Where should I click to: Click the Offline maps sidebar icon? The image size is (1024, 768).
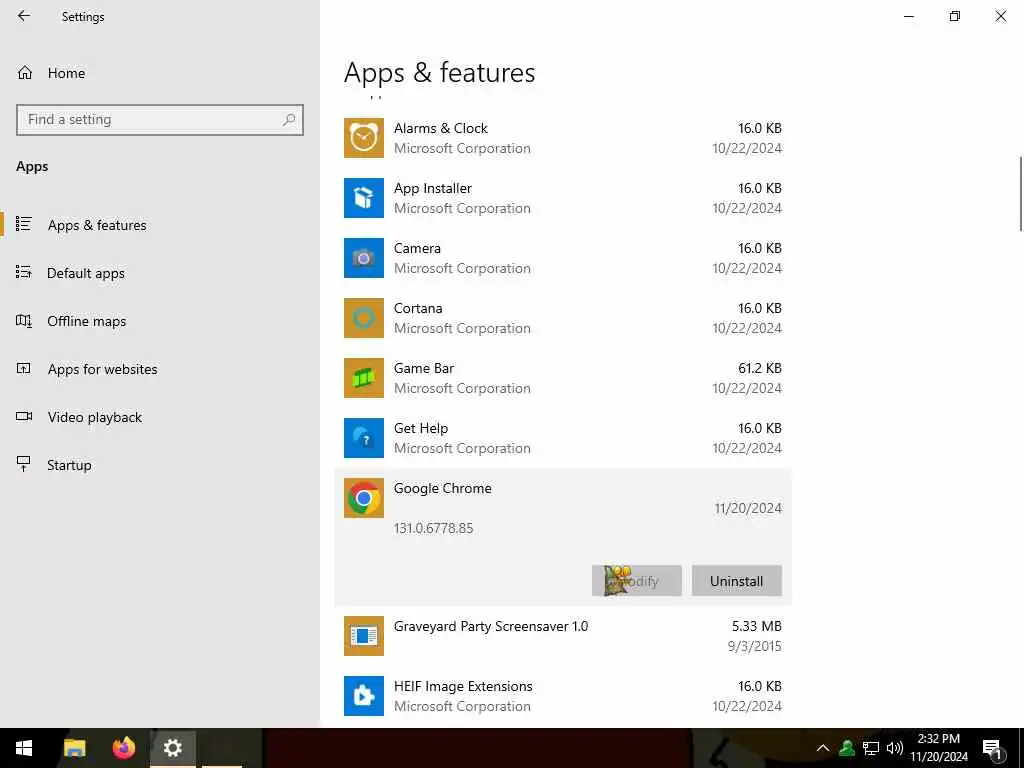24,321
